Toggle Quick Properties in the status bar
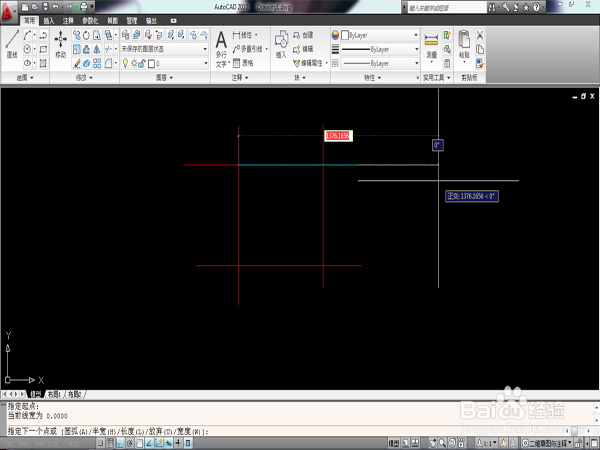This screenshot has height=450, width=600. pos(188,443)
